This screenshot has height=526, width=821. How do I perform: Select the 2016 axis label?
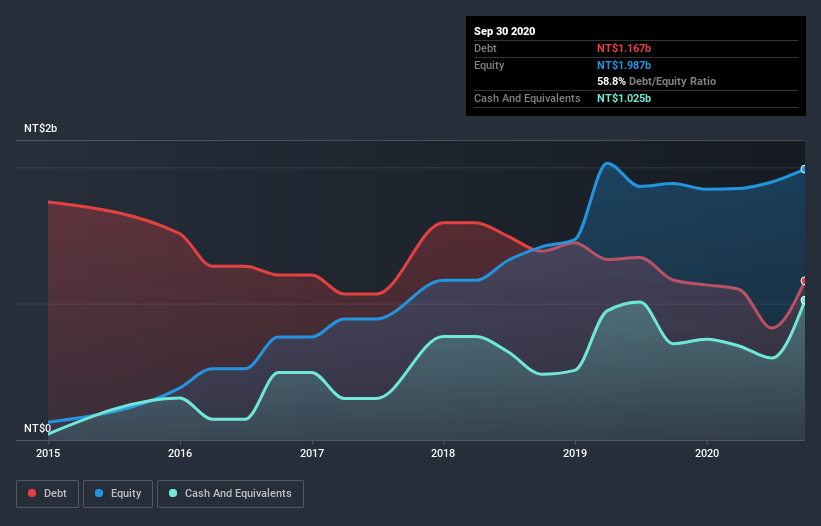click(180, 453)
